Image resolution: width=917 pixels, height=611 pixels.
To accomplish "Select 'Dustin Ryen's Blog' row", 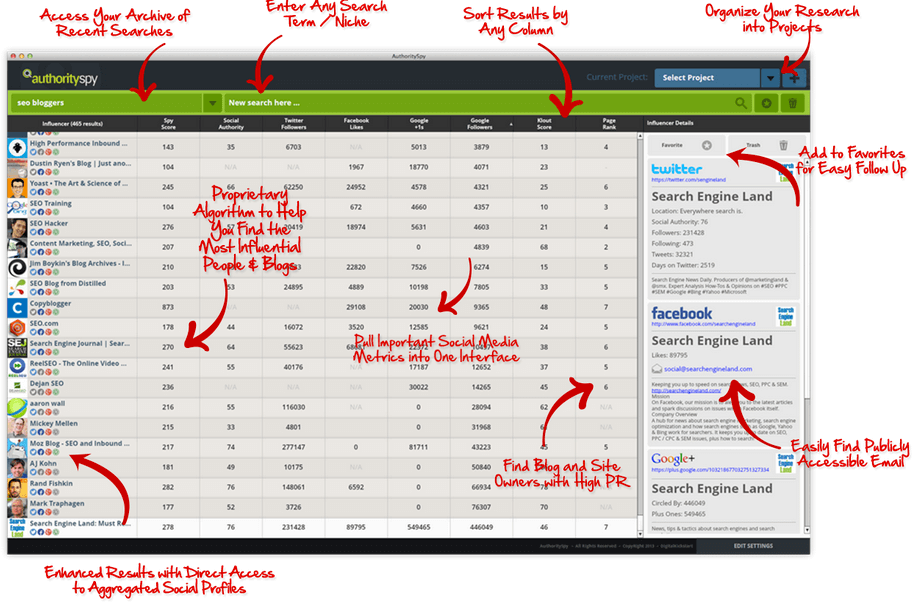I will pyautogui.click(x=322, y=167).
